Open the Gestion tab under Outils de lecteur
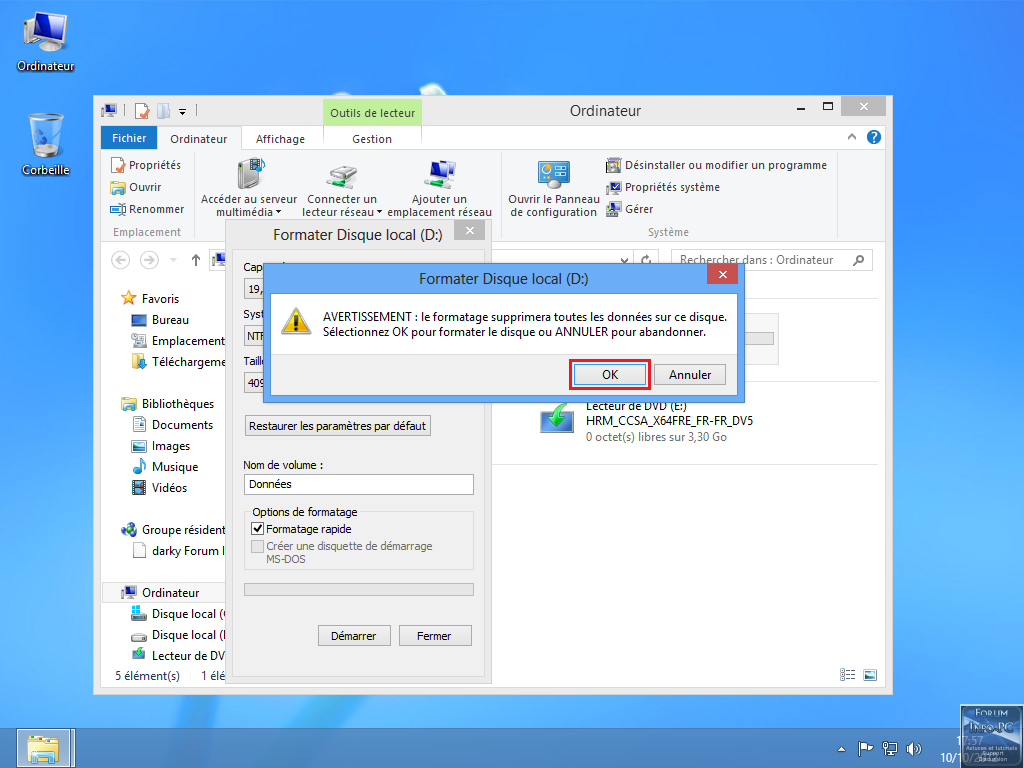 [x=372, y=139]
